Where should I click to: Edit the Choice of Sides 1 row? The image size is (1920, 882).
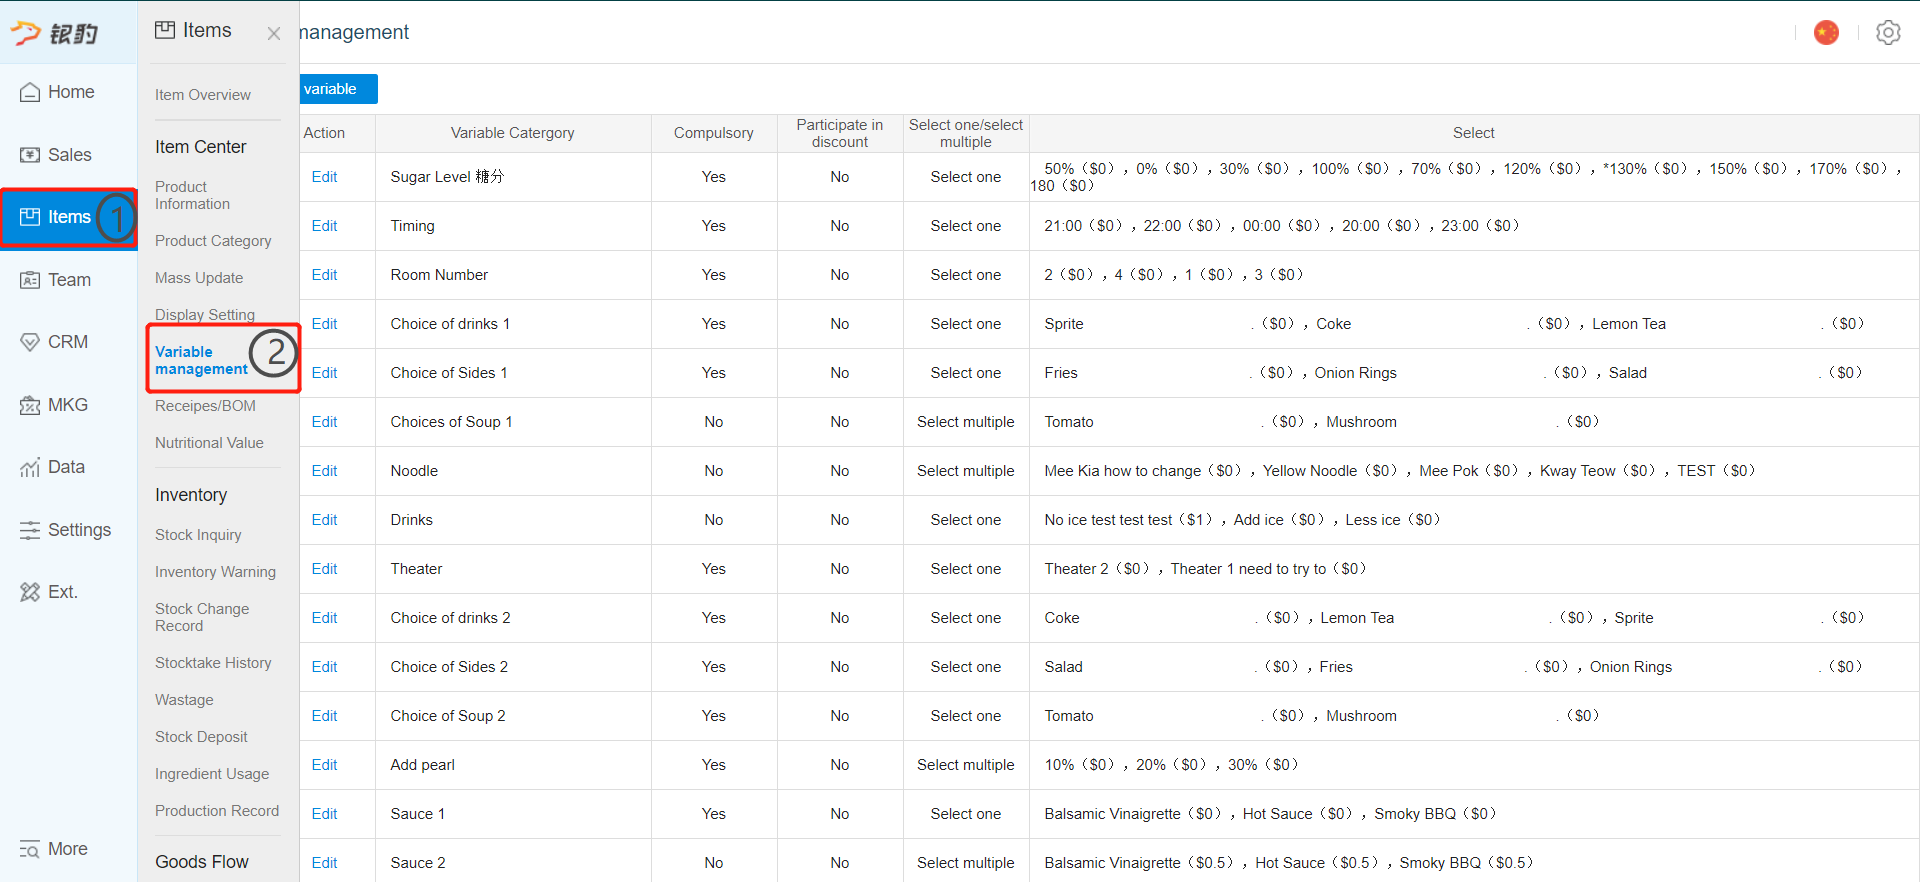coord(324,373)
